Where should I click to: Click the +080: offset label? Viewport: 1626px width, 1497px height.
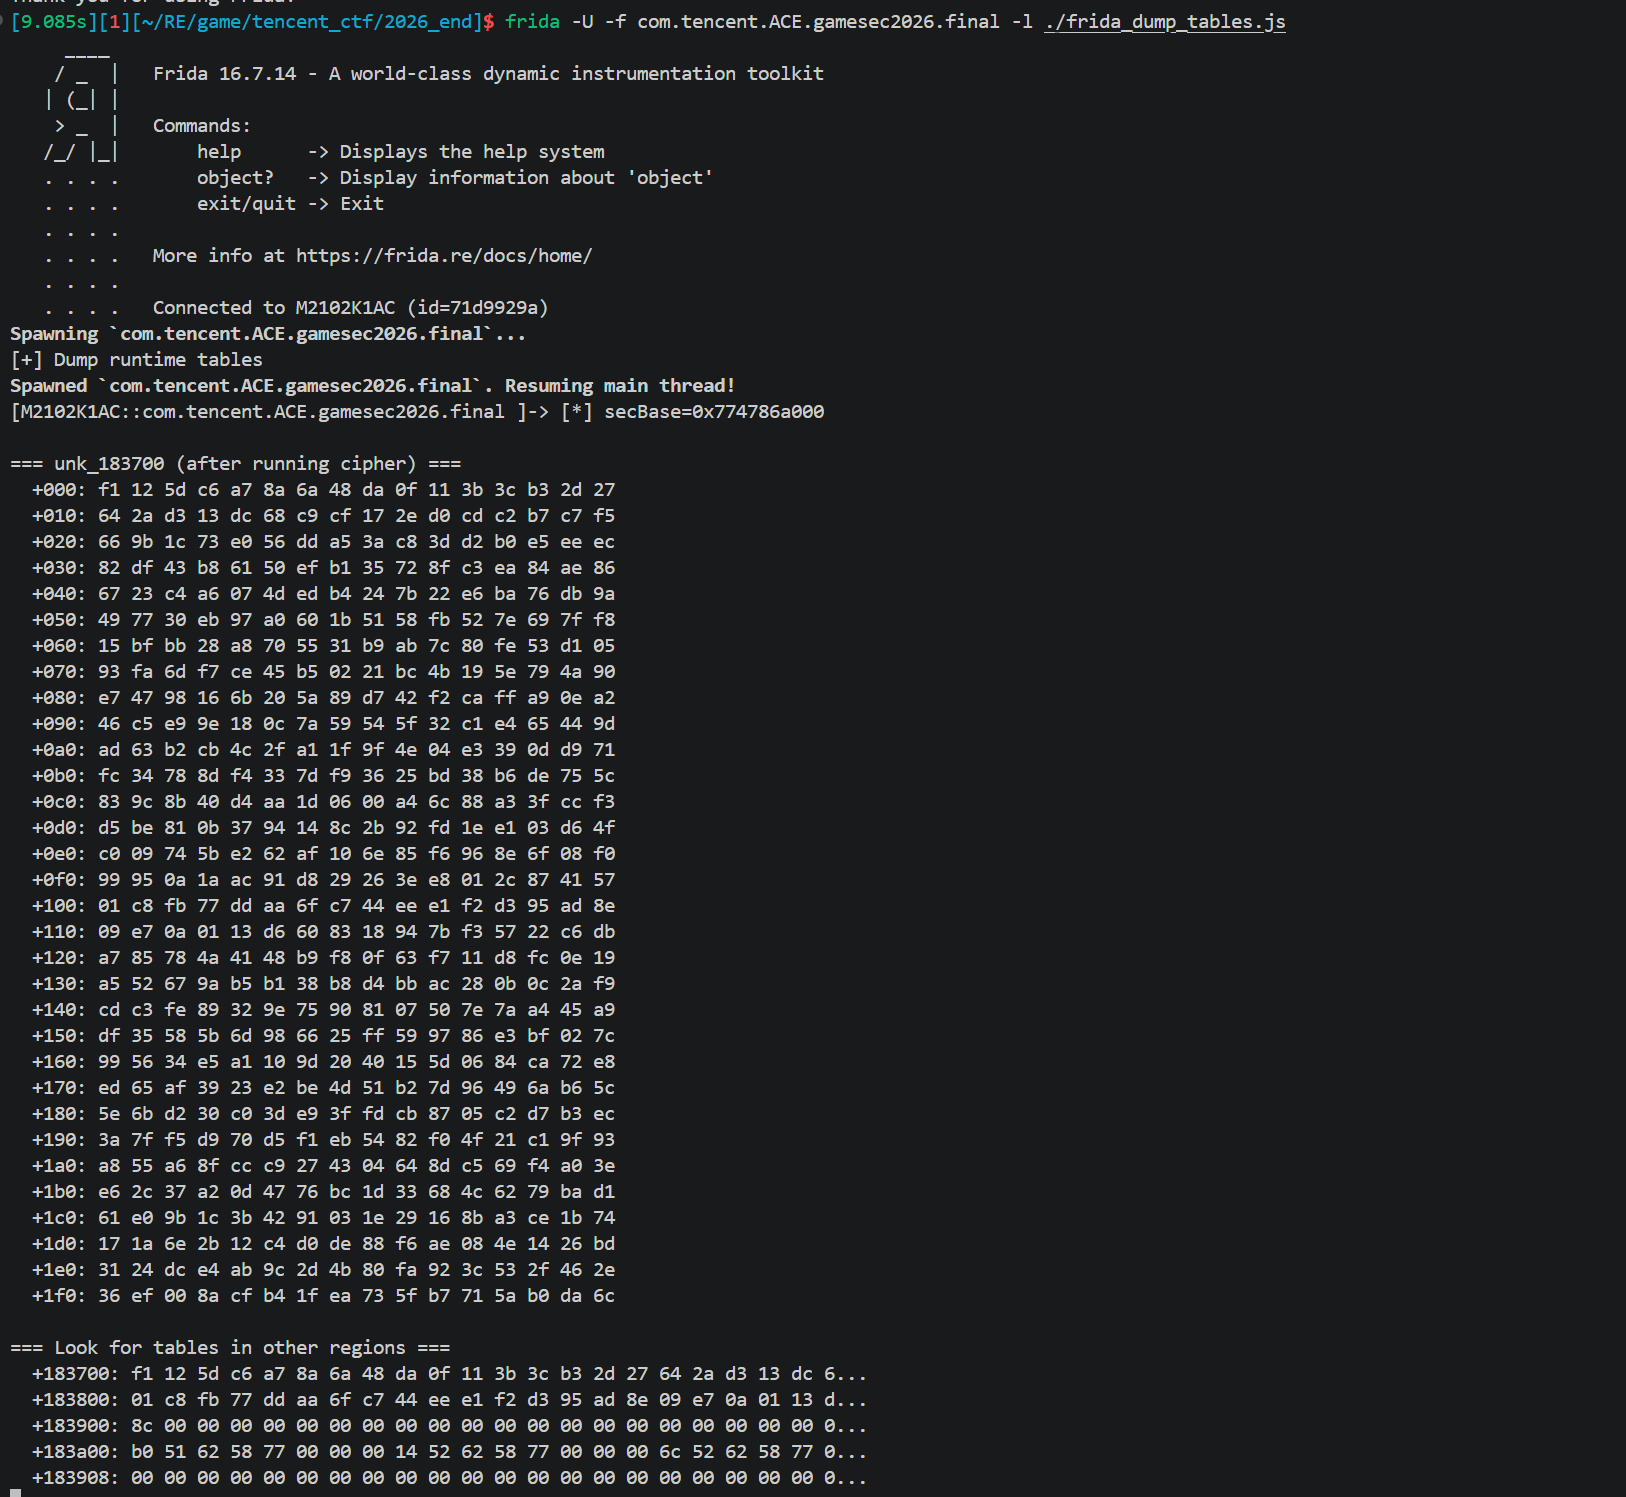point(59,698)
